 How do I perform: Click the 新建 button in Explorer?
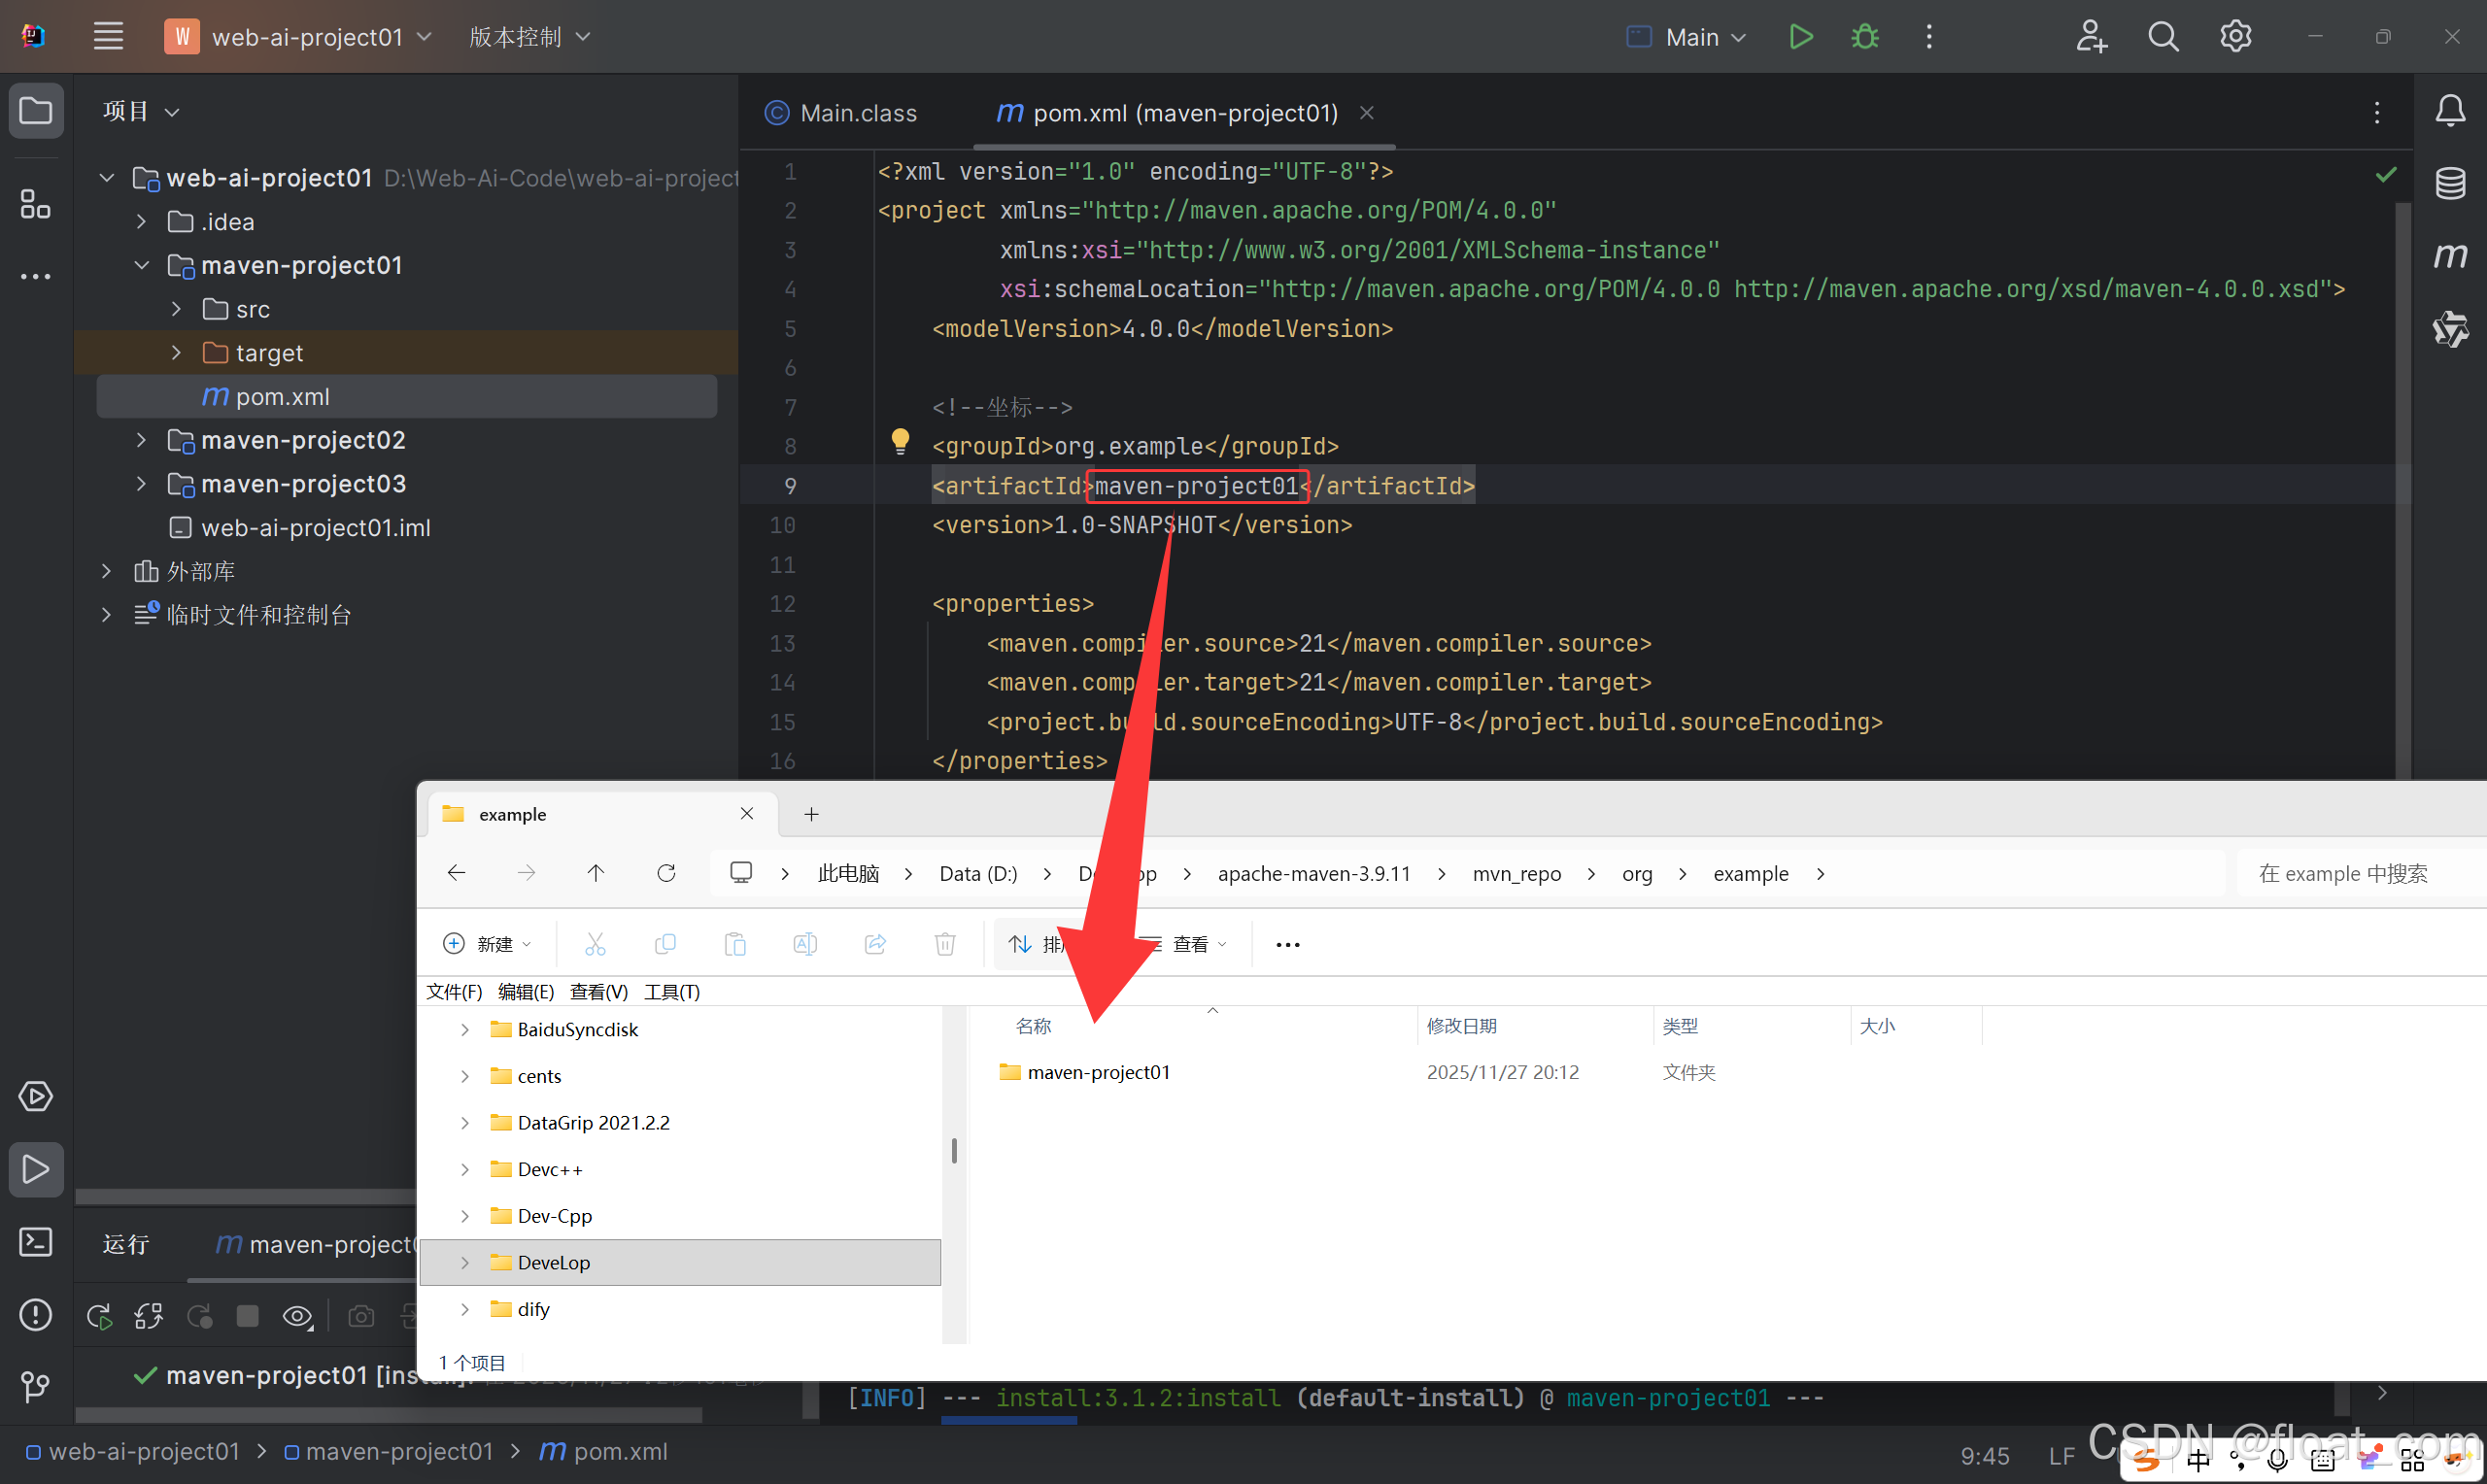click(x=487, y=944)
